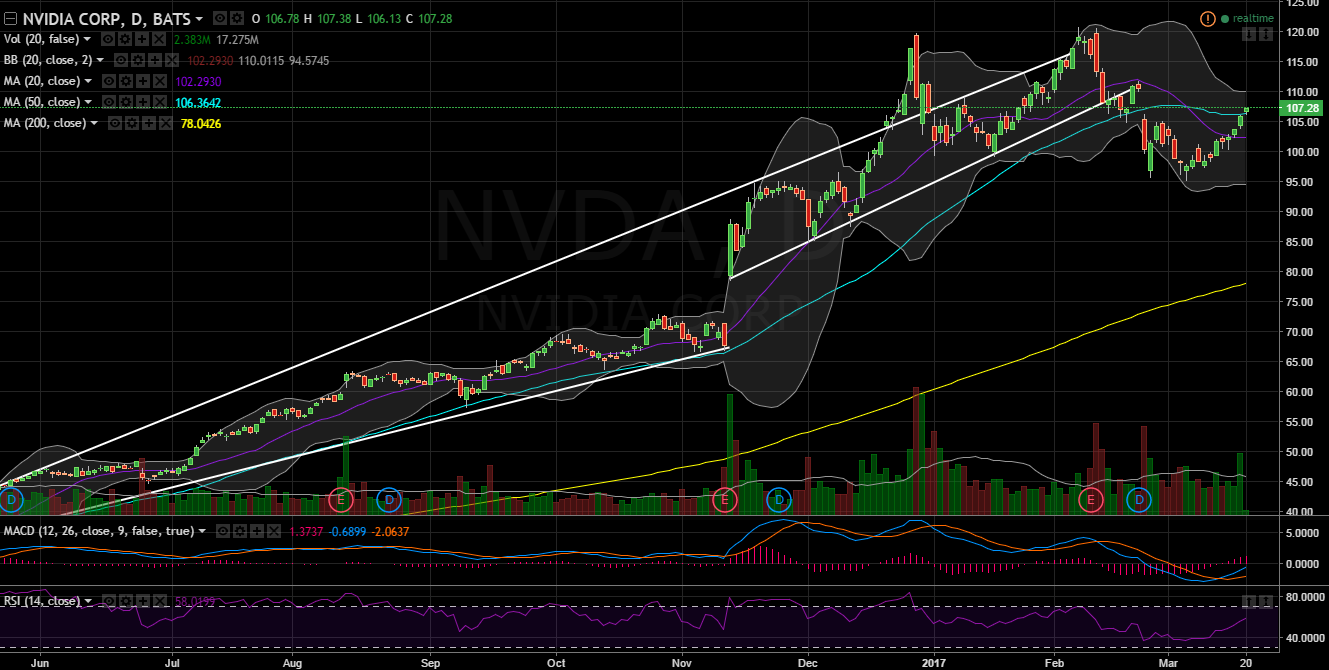The height and width of the screenshot is (670, 1329).
Task: Click the orange exclamation warning icon
Action: coord(1207,19)
